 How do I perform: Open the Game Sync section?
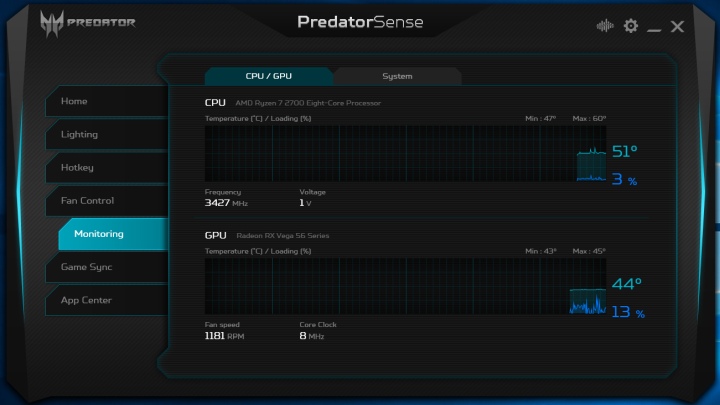click(107, 267)
